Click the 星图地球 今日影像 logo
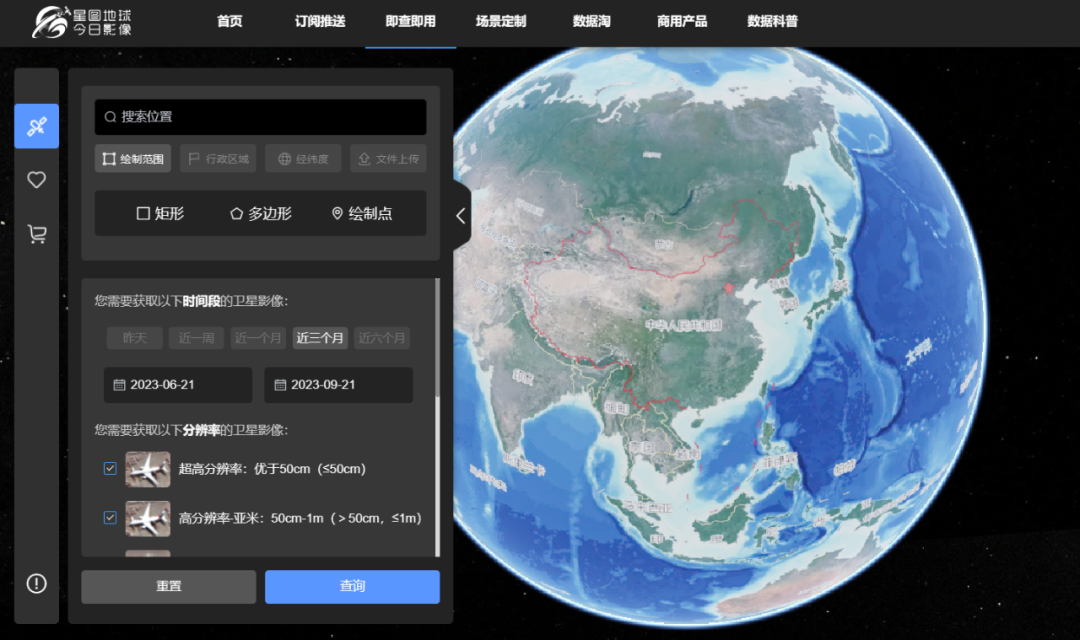The height and width of the screenshot is (640, 1080). [82, 23]
